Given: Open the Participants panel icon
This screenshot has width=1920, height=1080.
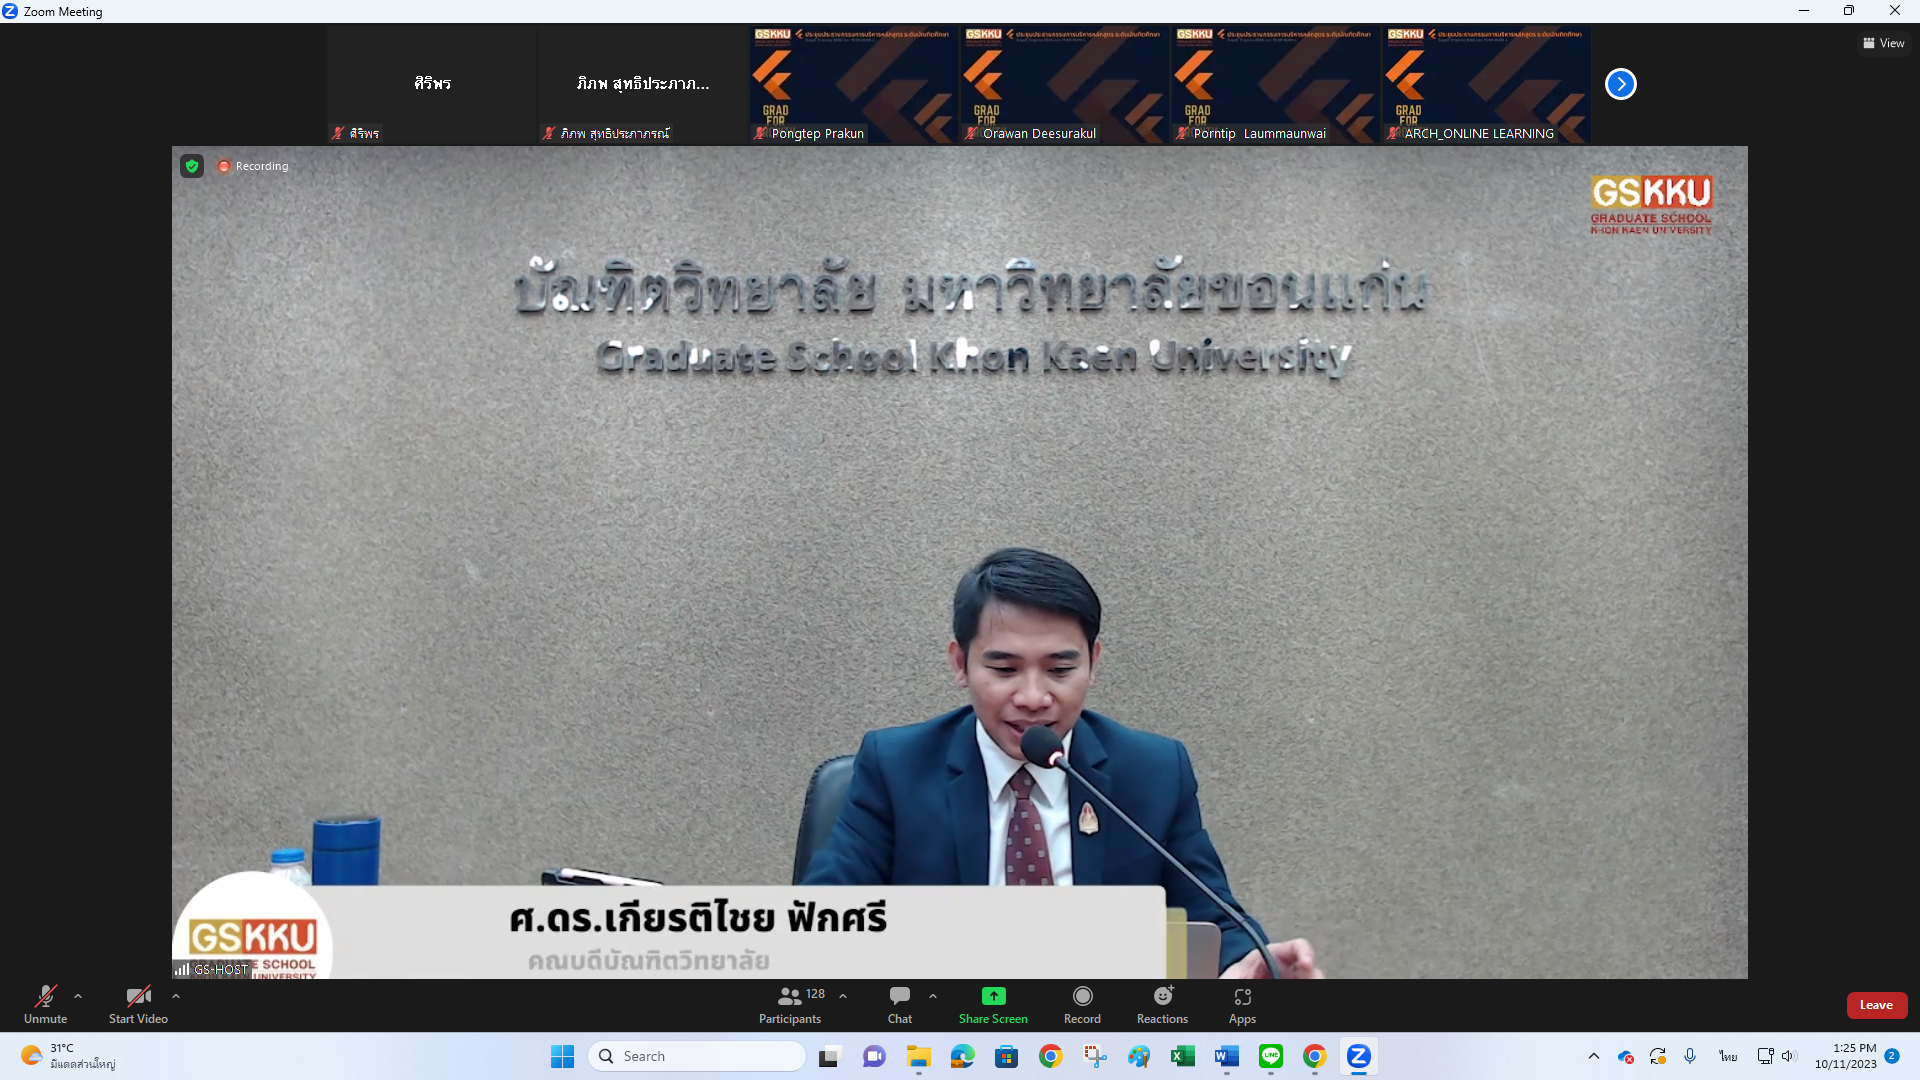Looking at the screenshot, I should tap(790, 997).
